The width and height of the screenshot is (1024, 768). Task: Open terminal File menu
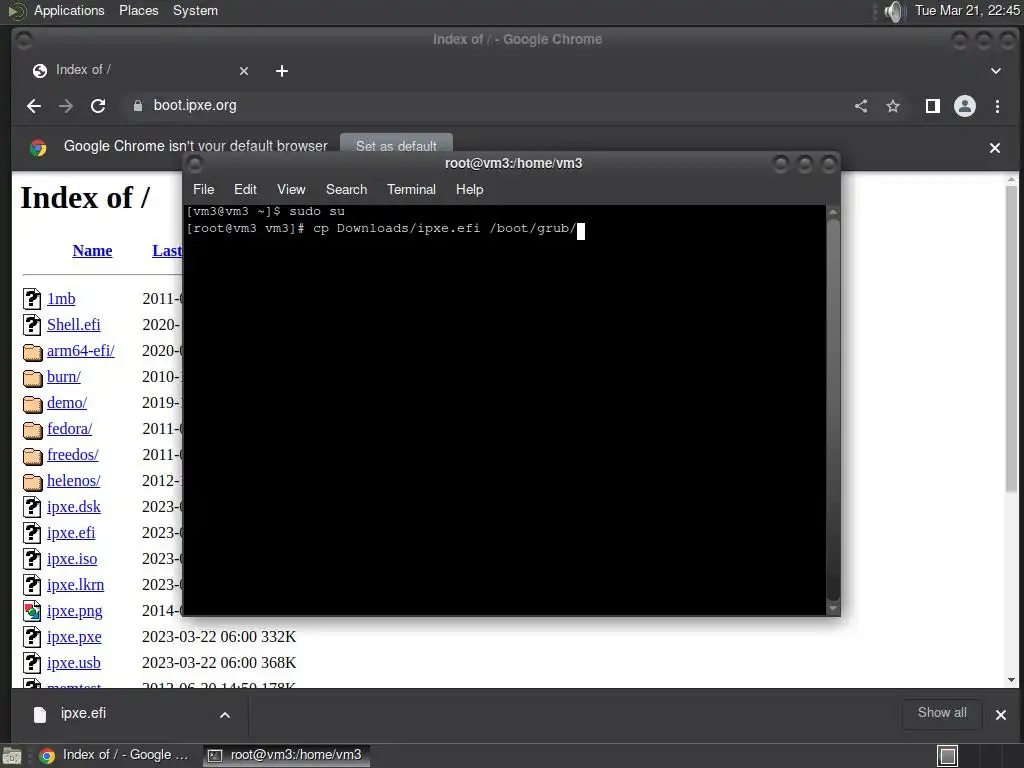click(x=203, y=189)
